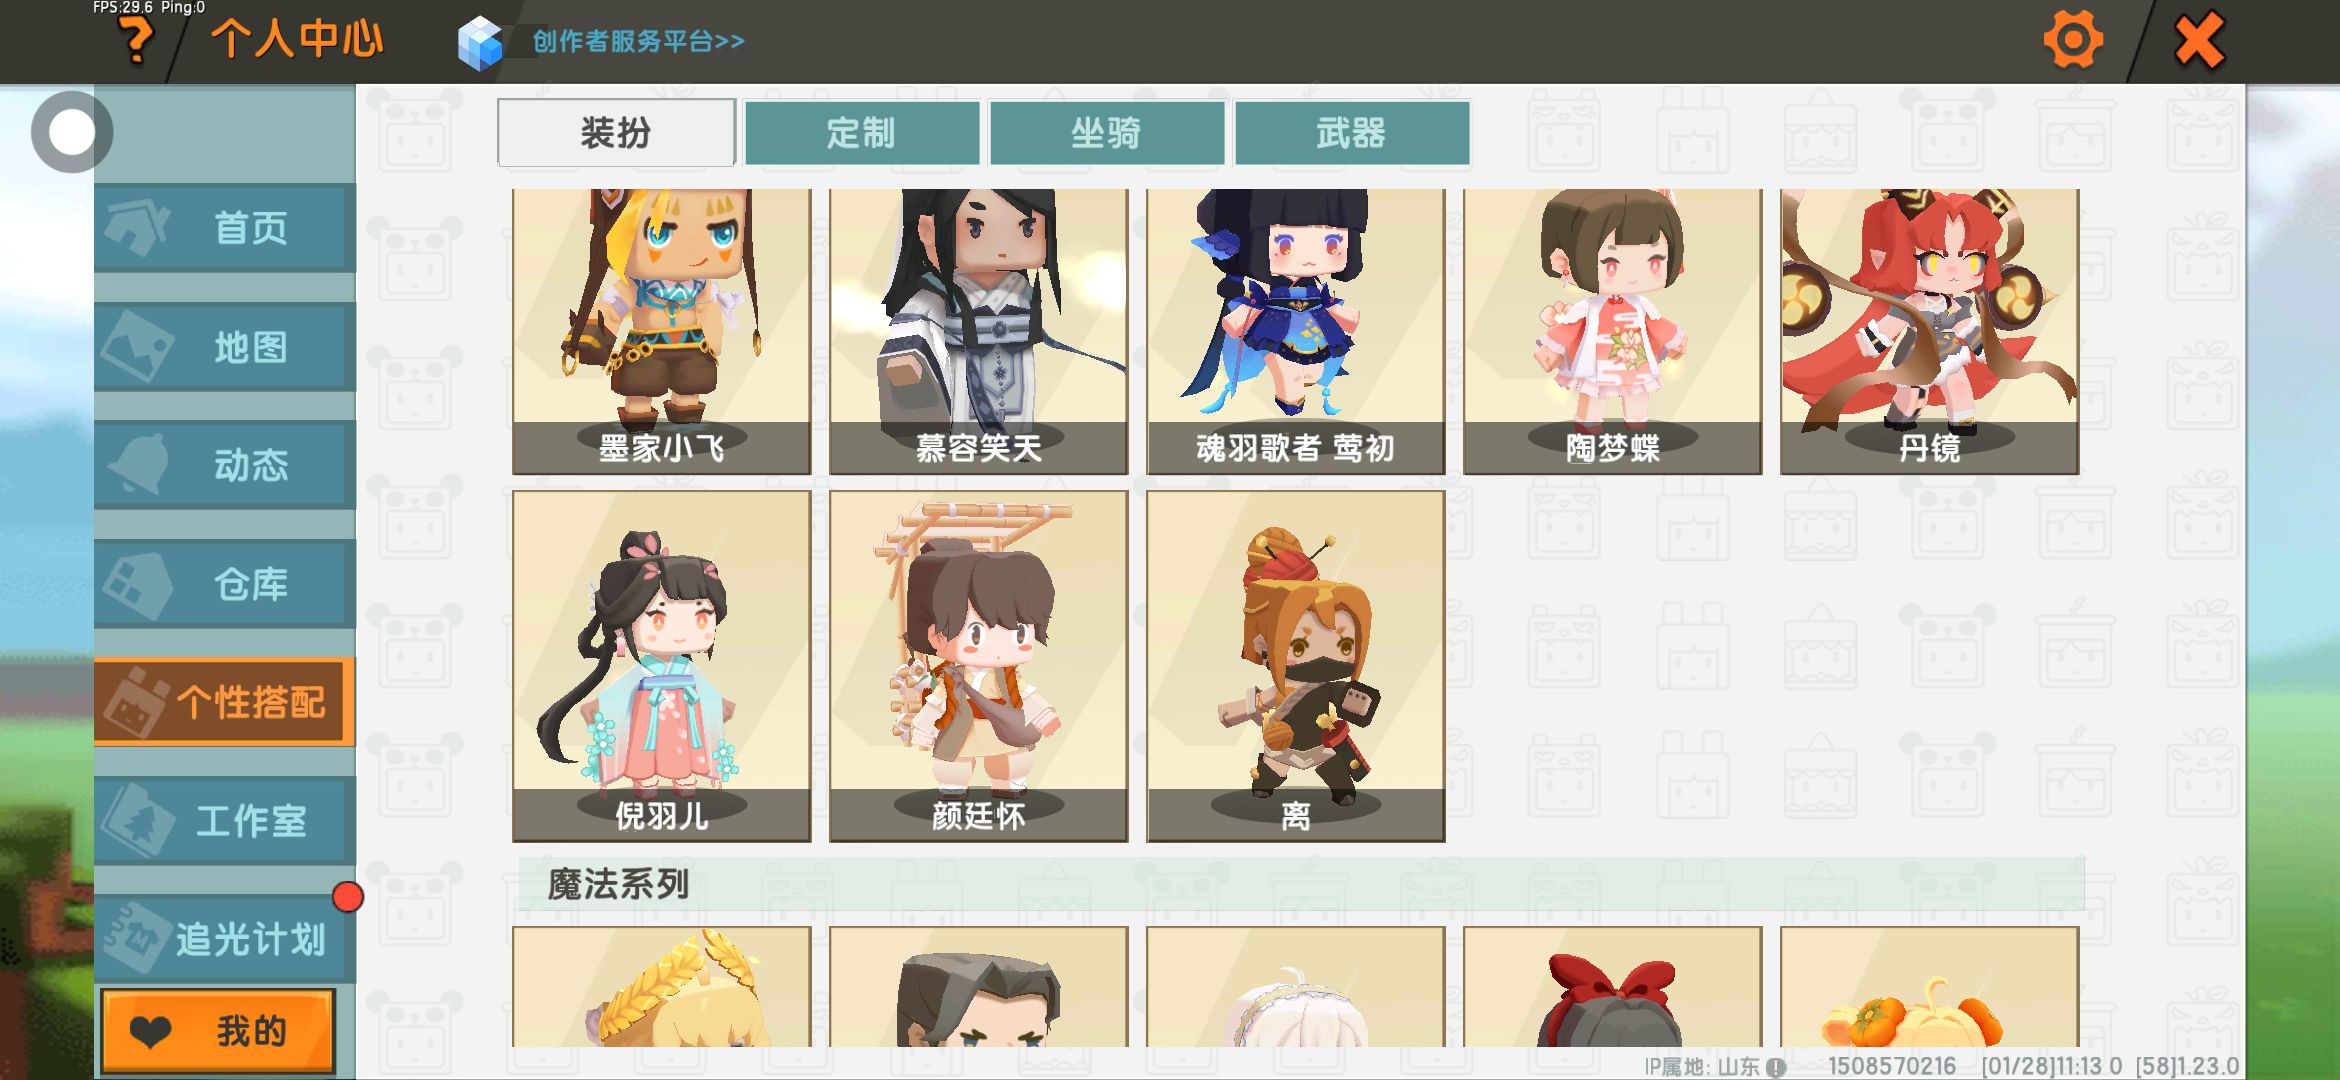Open 追光计划 with red notification dot
Image resolution: width=2340 pixels, height=1080 pixels.
[225, 939]
